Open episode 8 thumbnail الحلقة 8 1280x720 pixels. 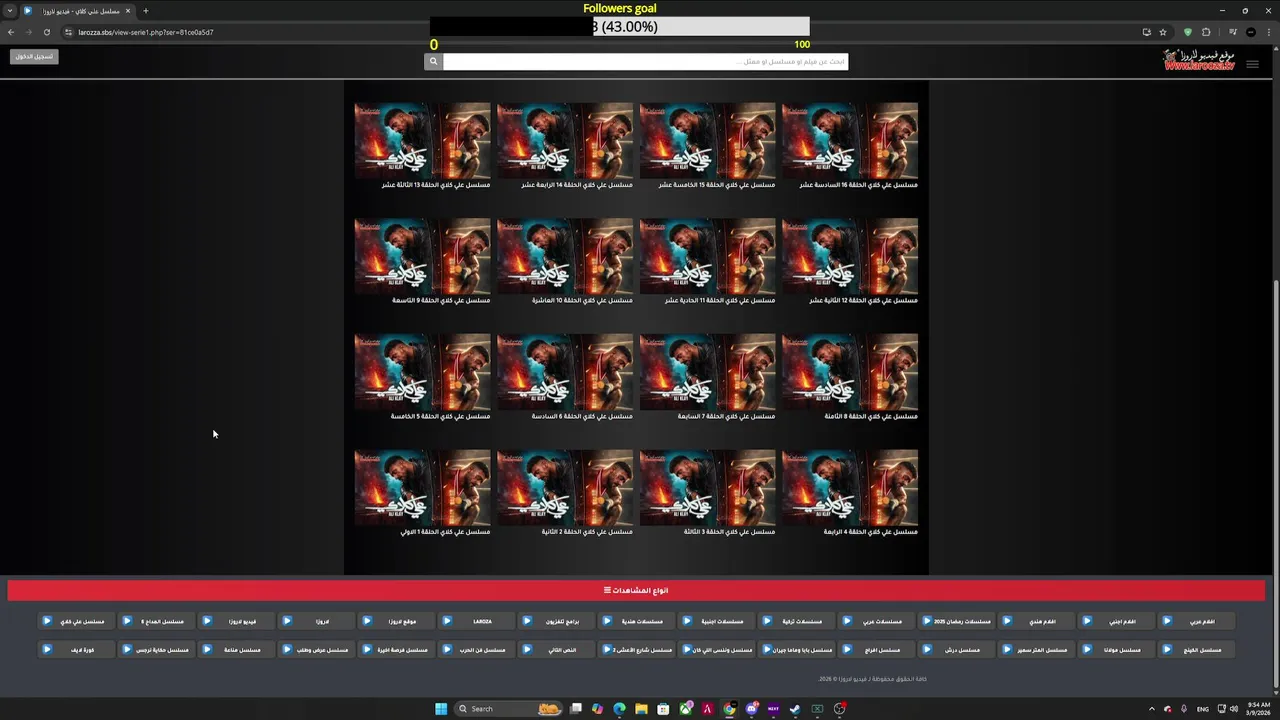tap(849, 372)
